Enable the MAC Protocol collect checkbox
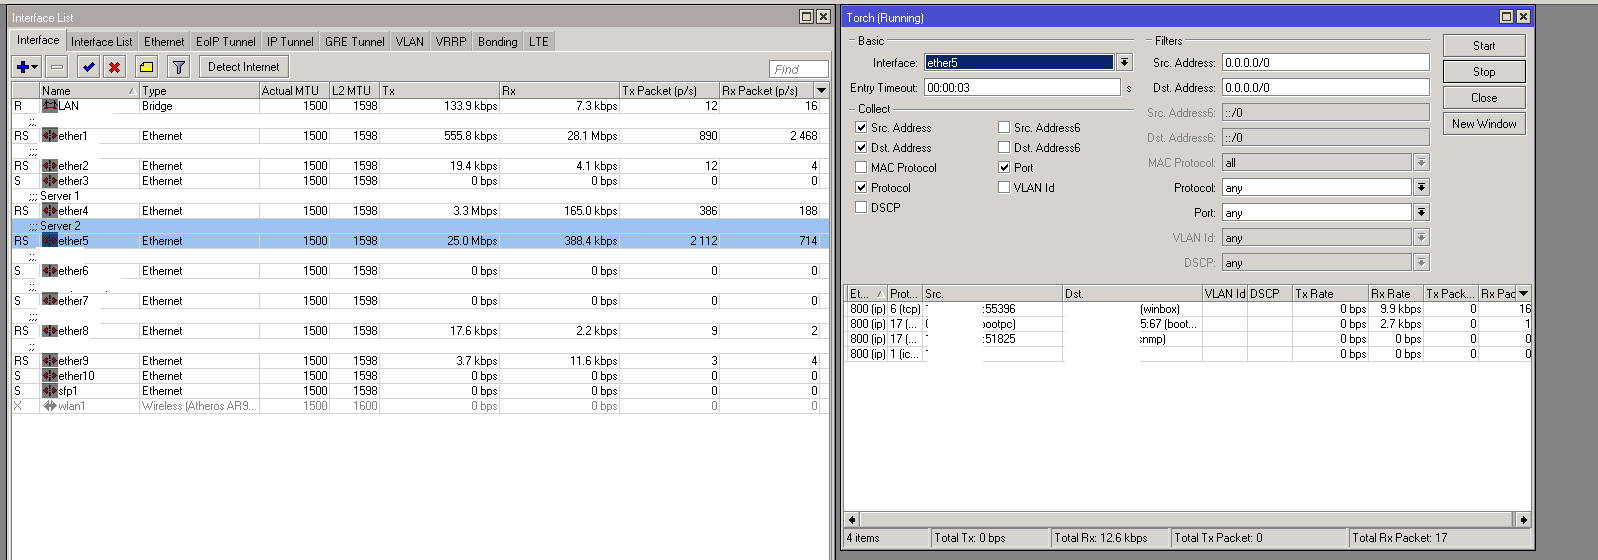The image size is (1598, 560). (x=861, y=168)
